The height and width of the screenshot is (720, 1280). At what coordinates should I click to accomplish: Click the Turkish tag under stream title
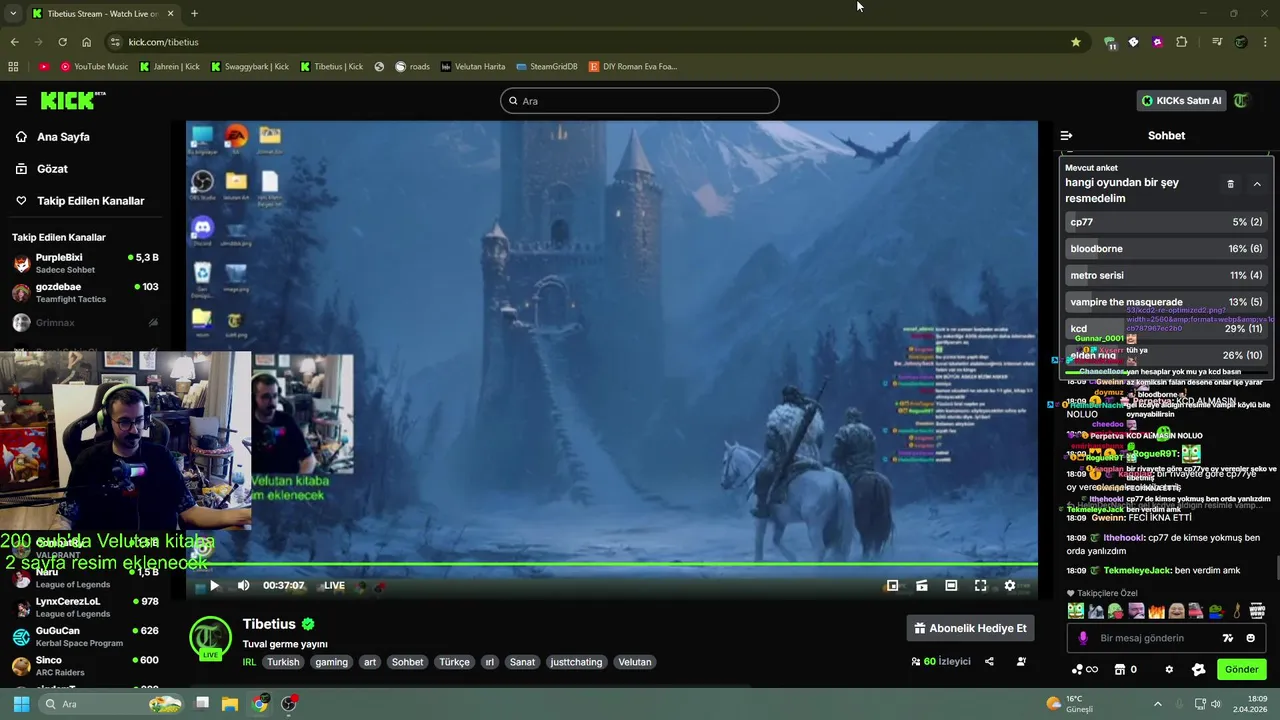[283, 662]
